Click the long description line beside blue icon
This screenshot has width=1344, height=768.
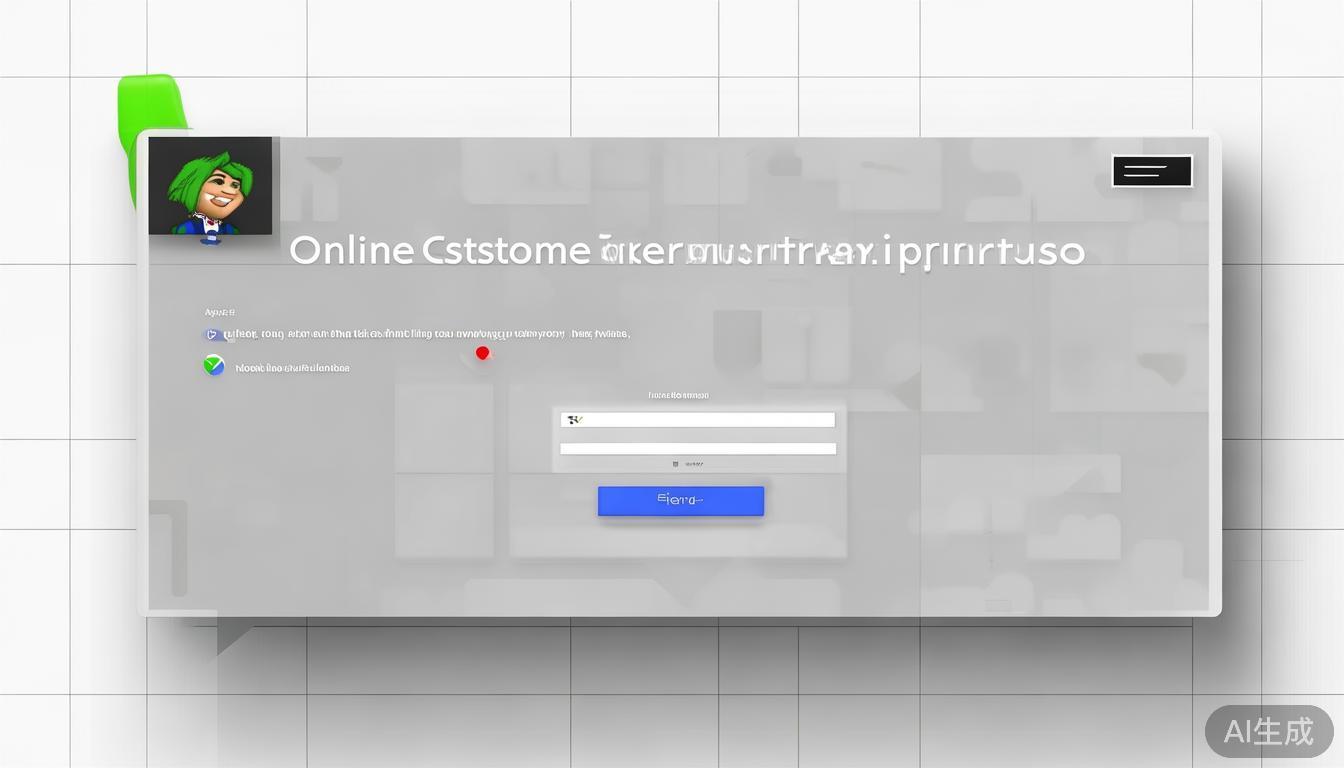pos(430,335)
